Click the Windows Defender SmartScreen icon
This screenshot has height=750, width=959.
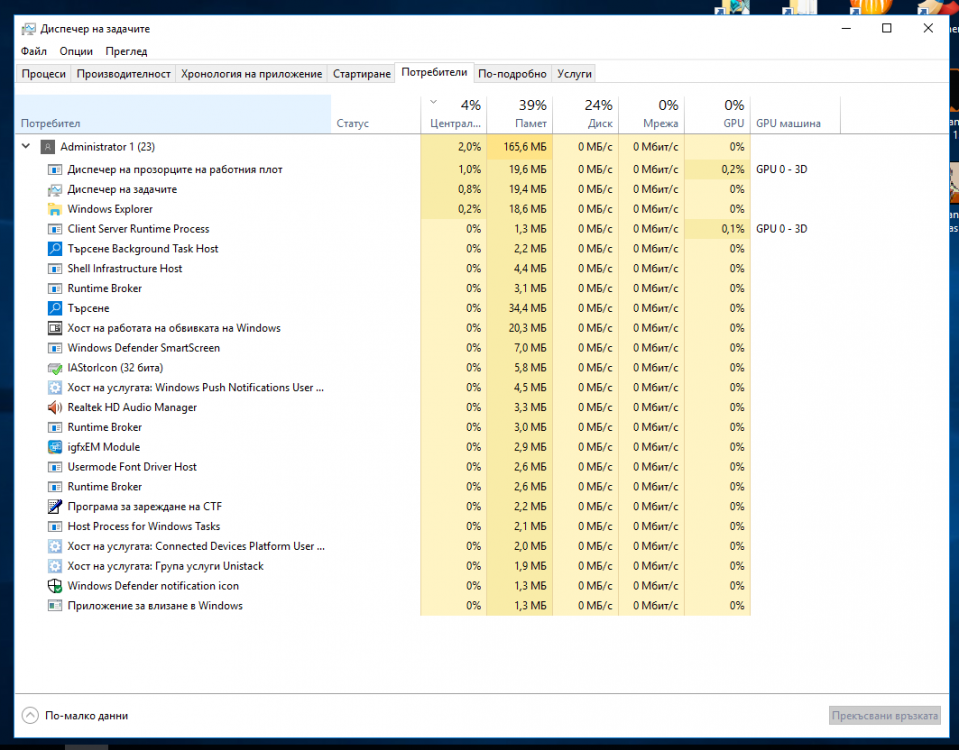coord(55,348)
